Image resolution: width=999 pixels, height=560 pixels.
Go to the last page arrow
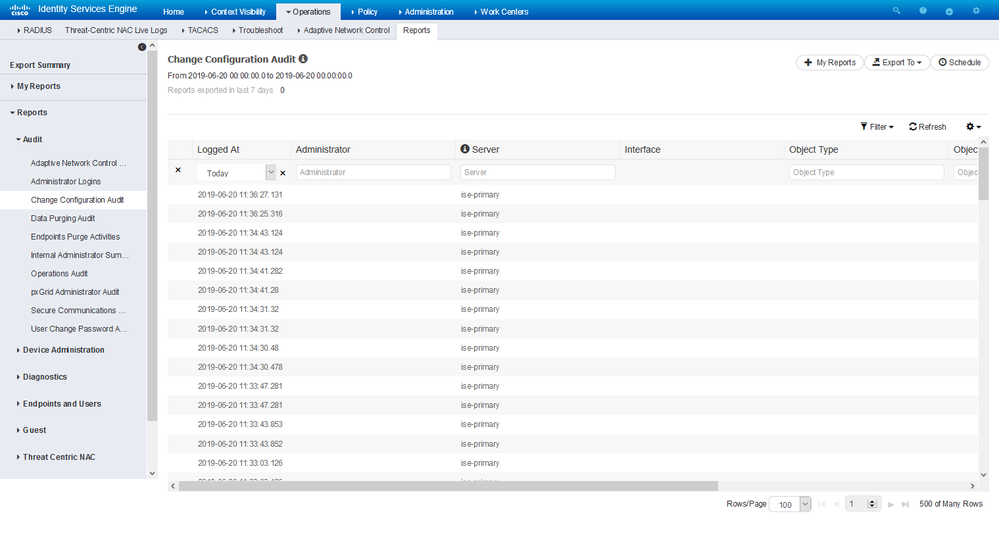coord(905,505)
